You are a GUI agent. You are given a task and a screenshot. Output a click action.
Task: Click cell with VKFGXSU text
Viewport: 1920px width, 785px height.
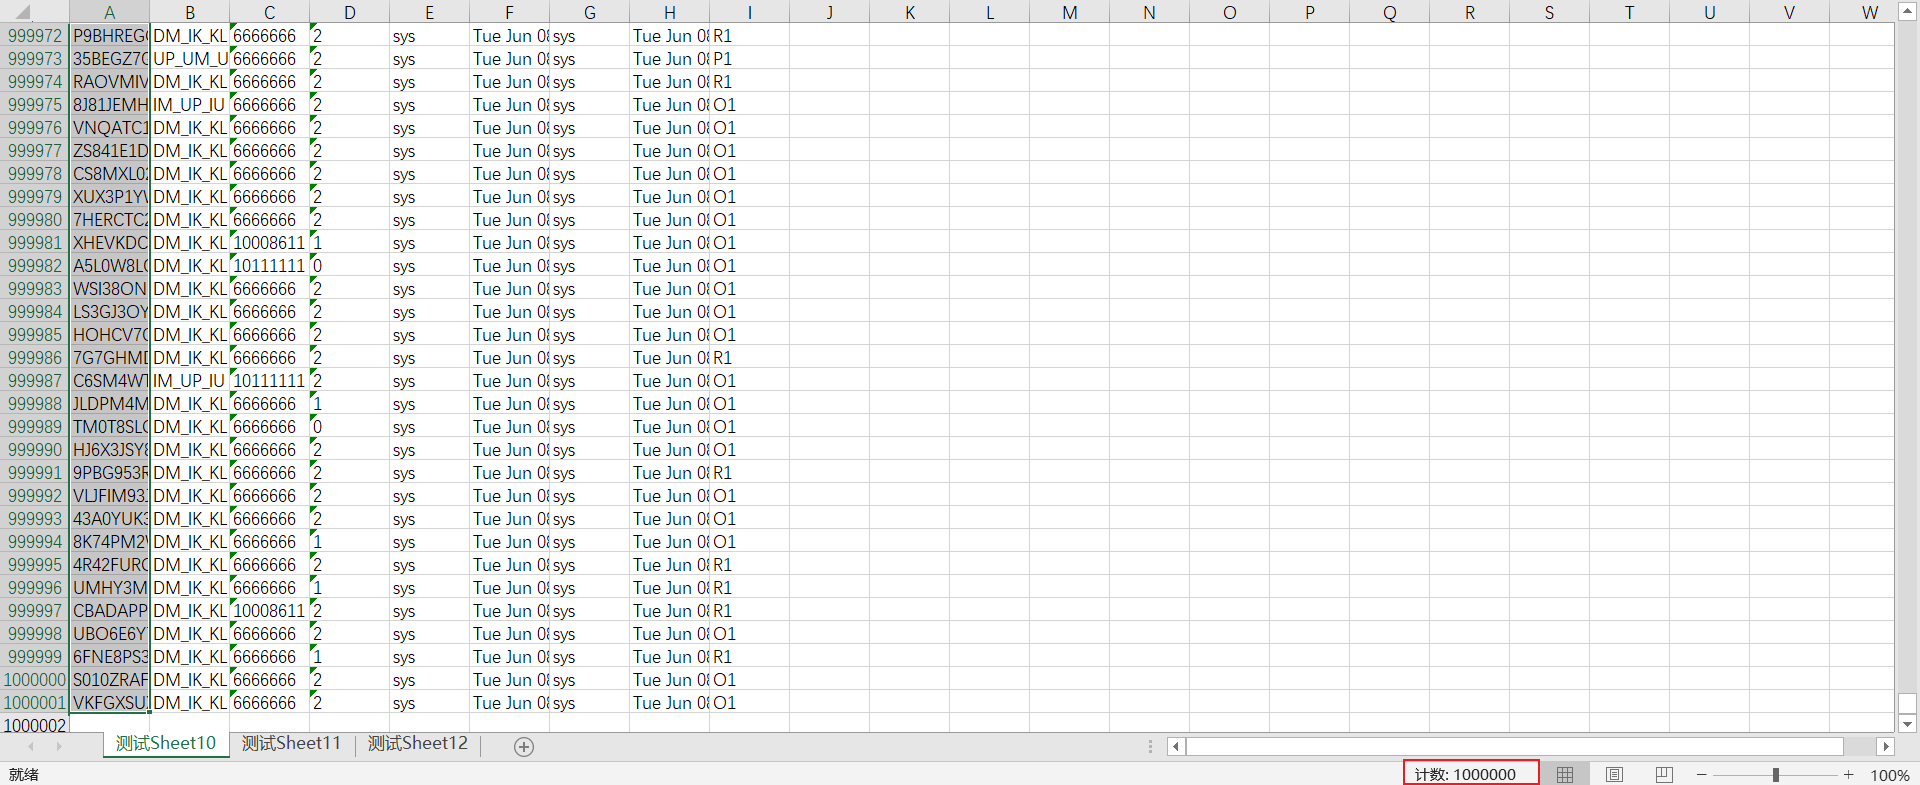pyautogui.click(x=109, y=703)
